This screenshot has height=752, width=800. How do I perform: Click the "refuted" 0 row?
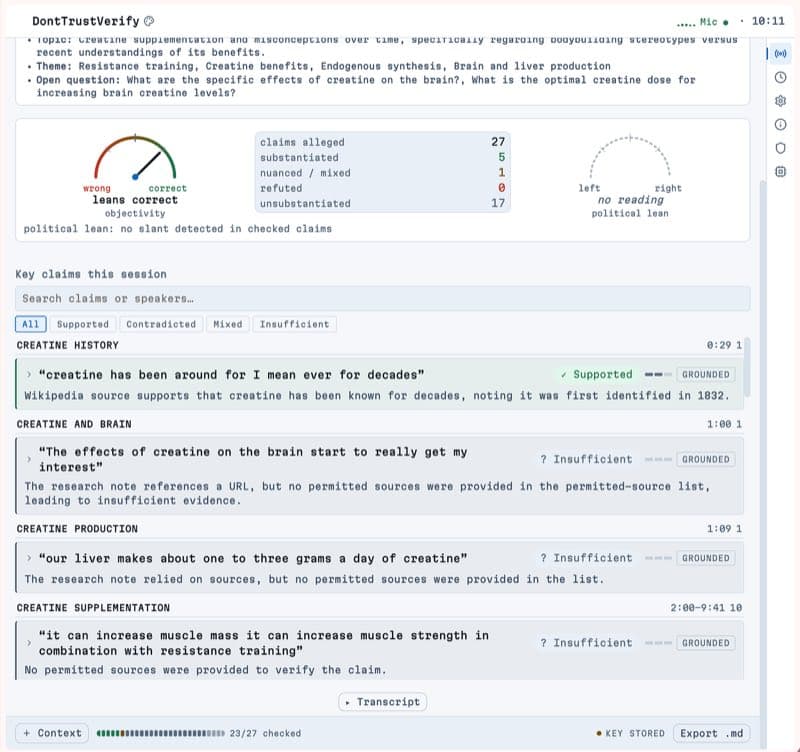pos(383,188)
